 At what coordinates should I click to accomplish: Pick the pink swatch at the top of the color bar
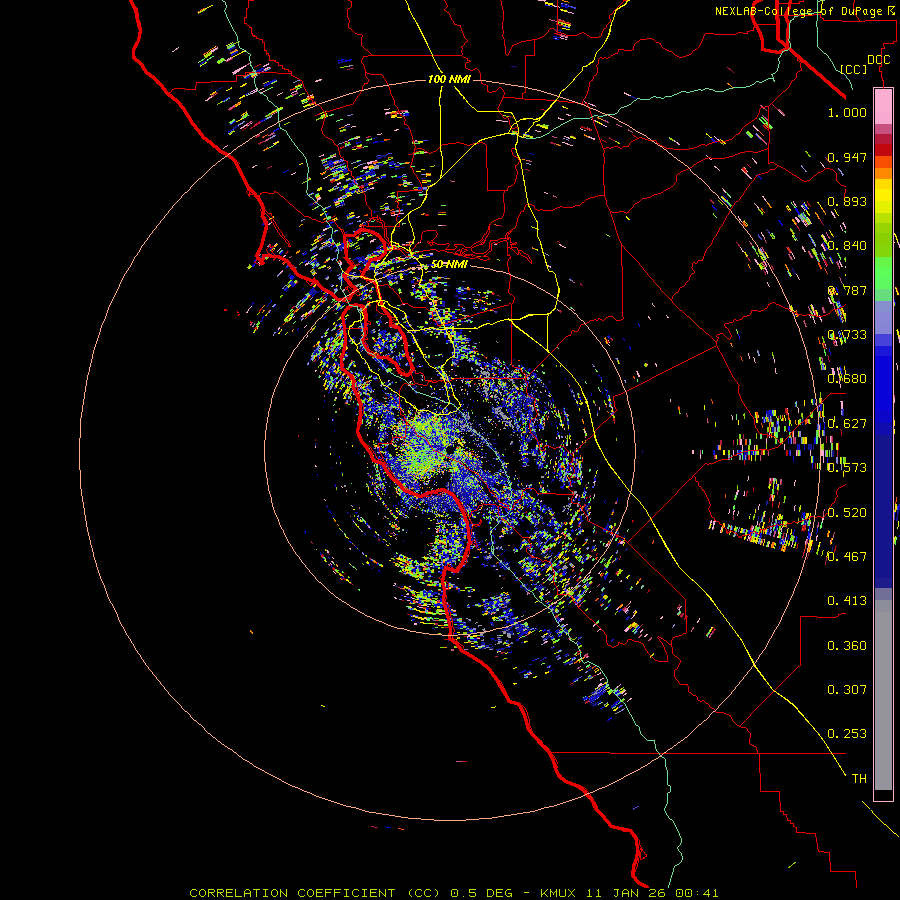[883, 106]
